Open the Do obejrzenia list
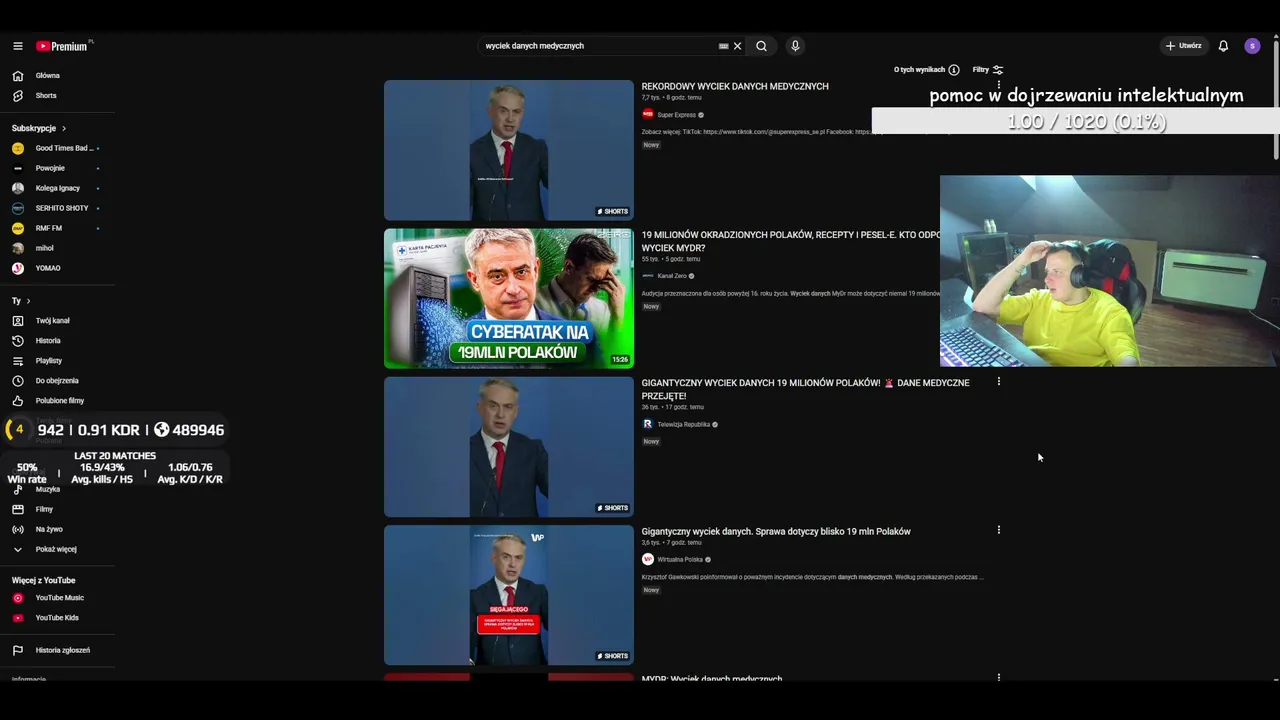The height and width of the screenshot is (720, 1280). point(57,381)
